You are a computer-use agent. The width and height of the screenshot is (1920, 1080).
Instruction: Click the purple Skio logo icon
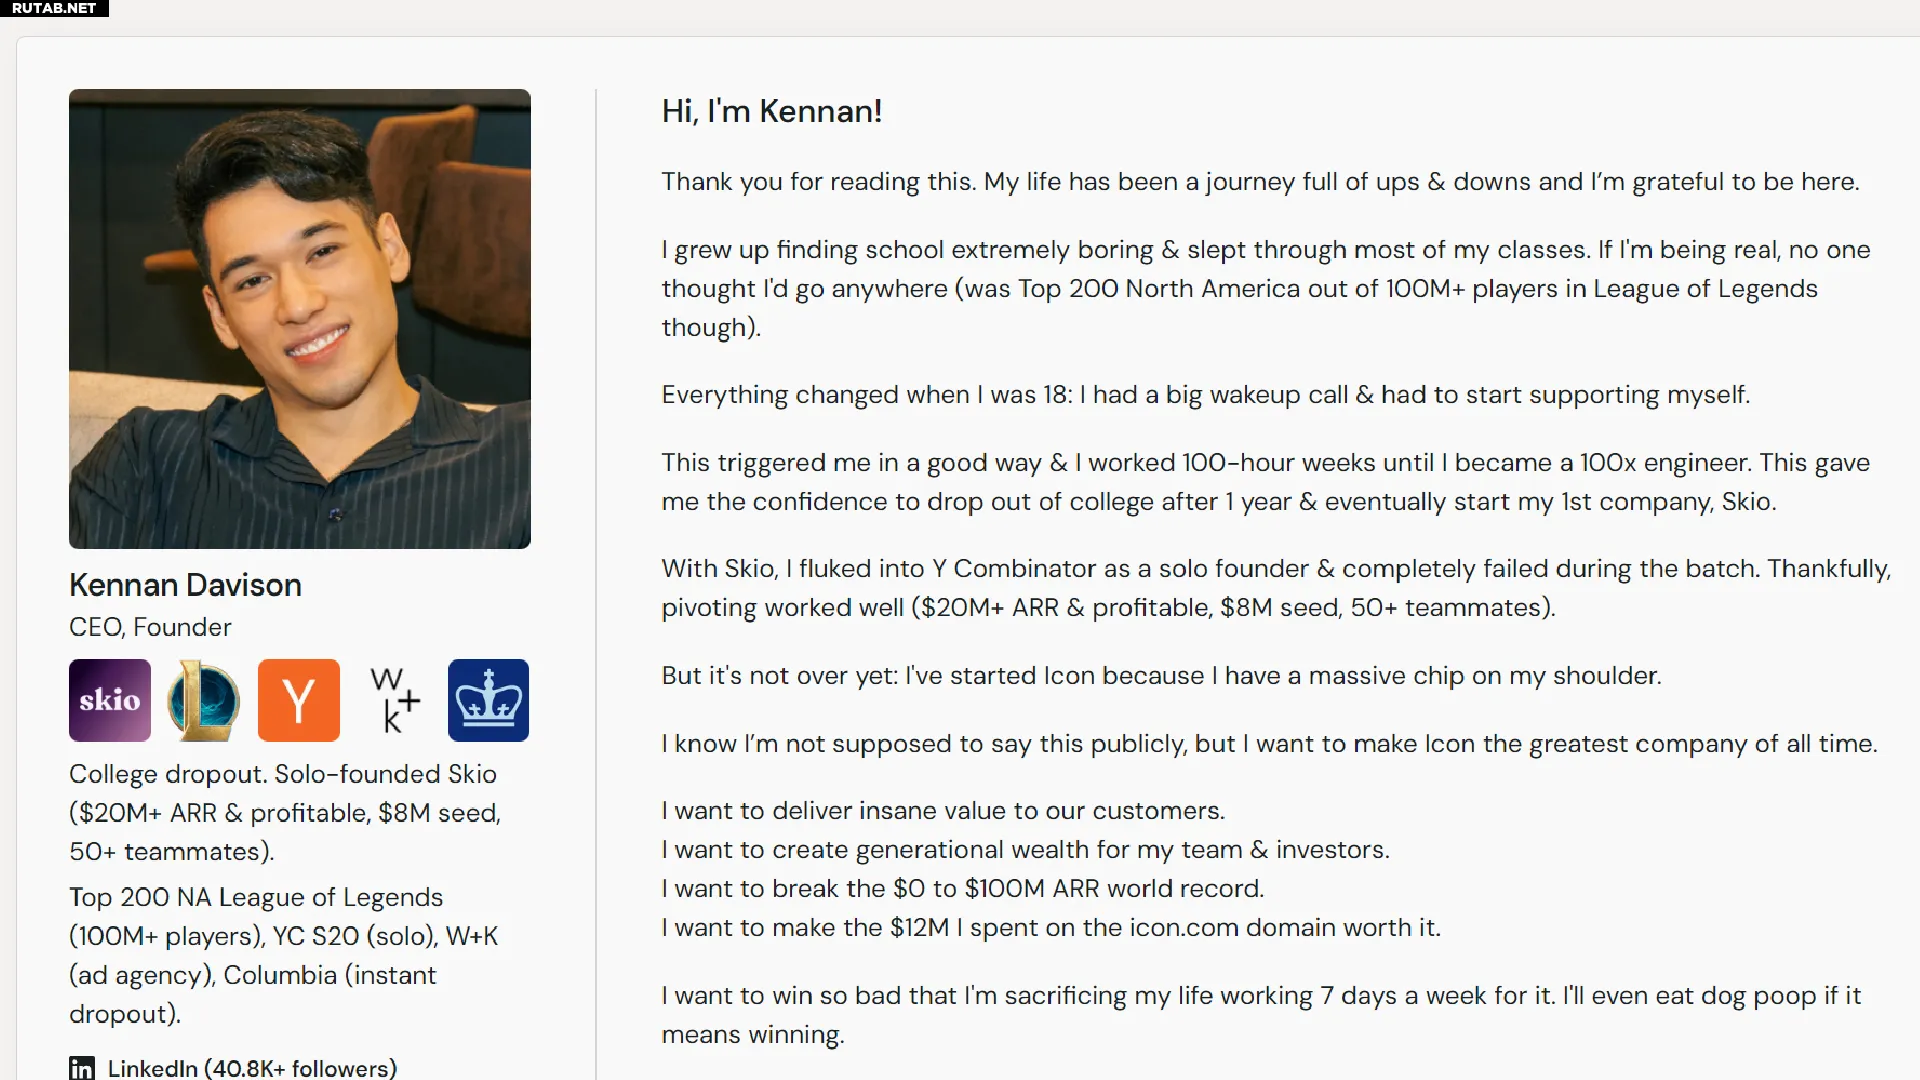110,700
